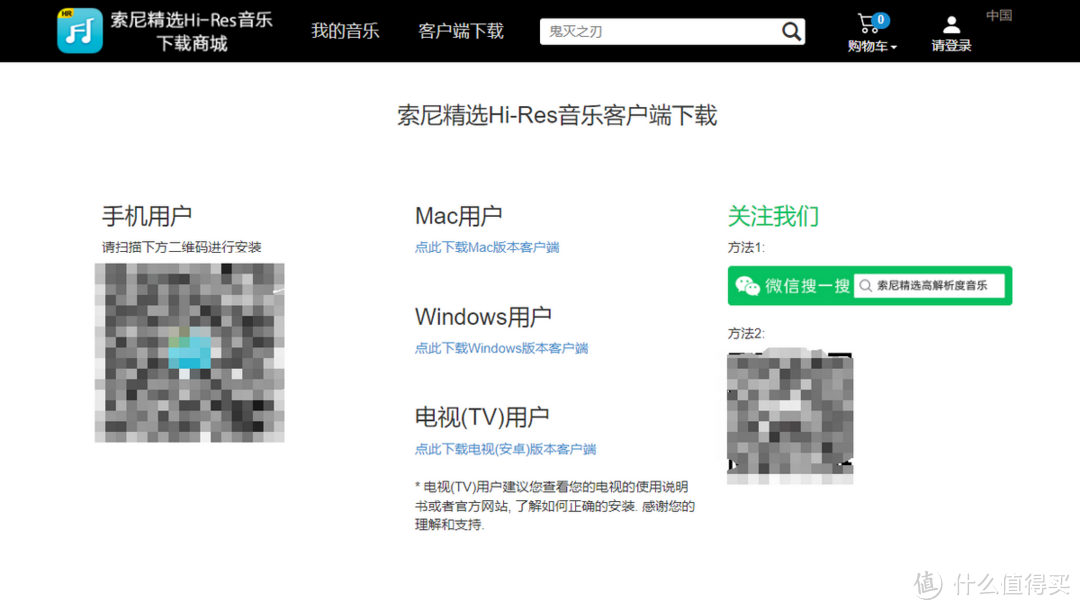Click the 手机用户 heading

pos(147,216)
